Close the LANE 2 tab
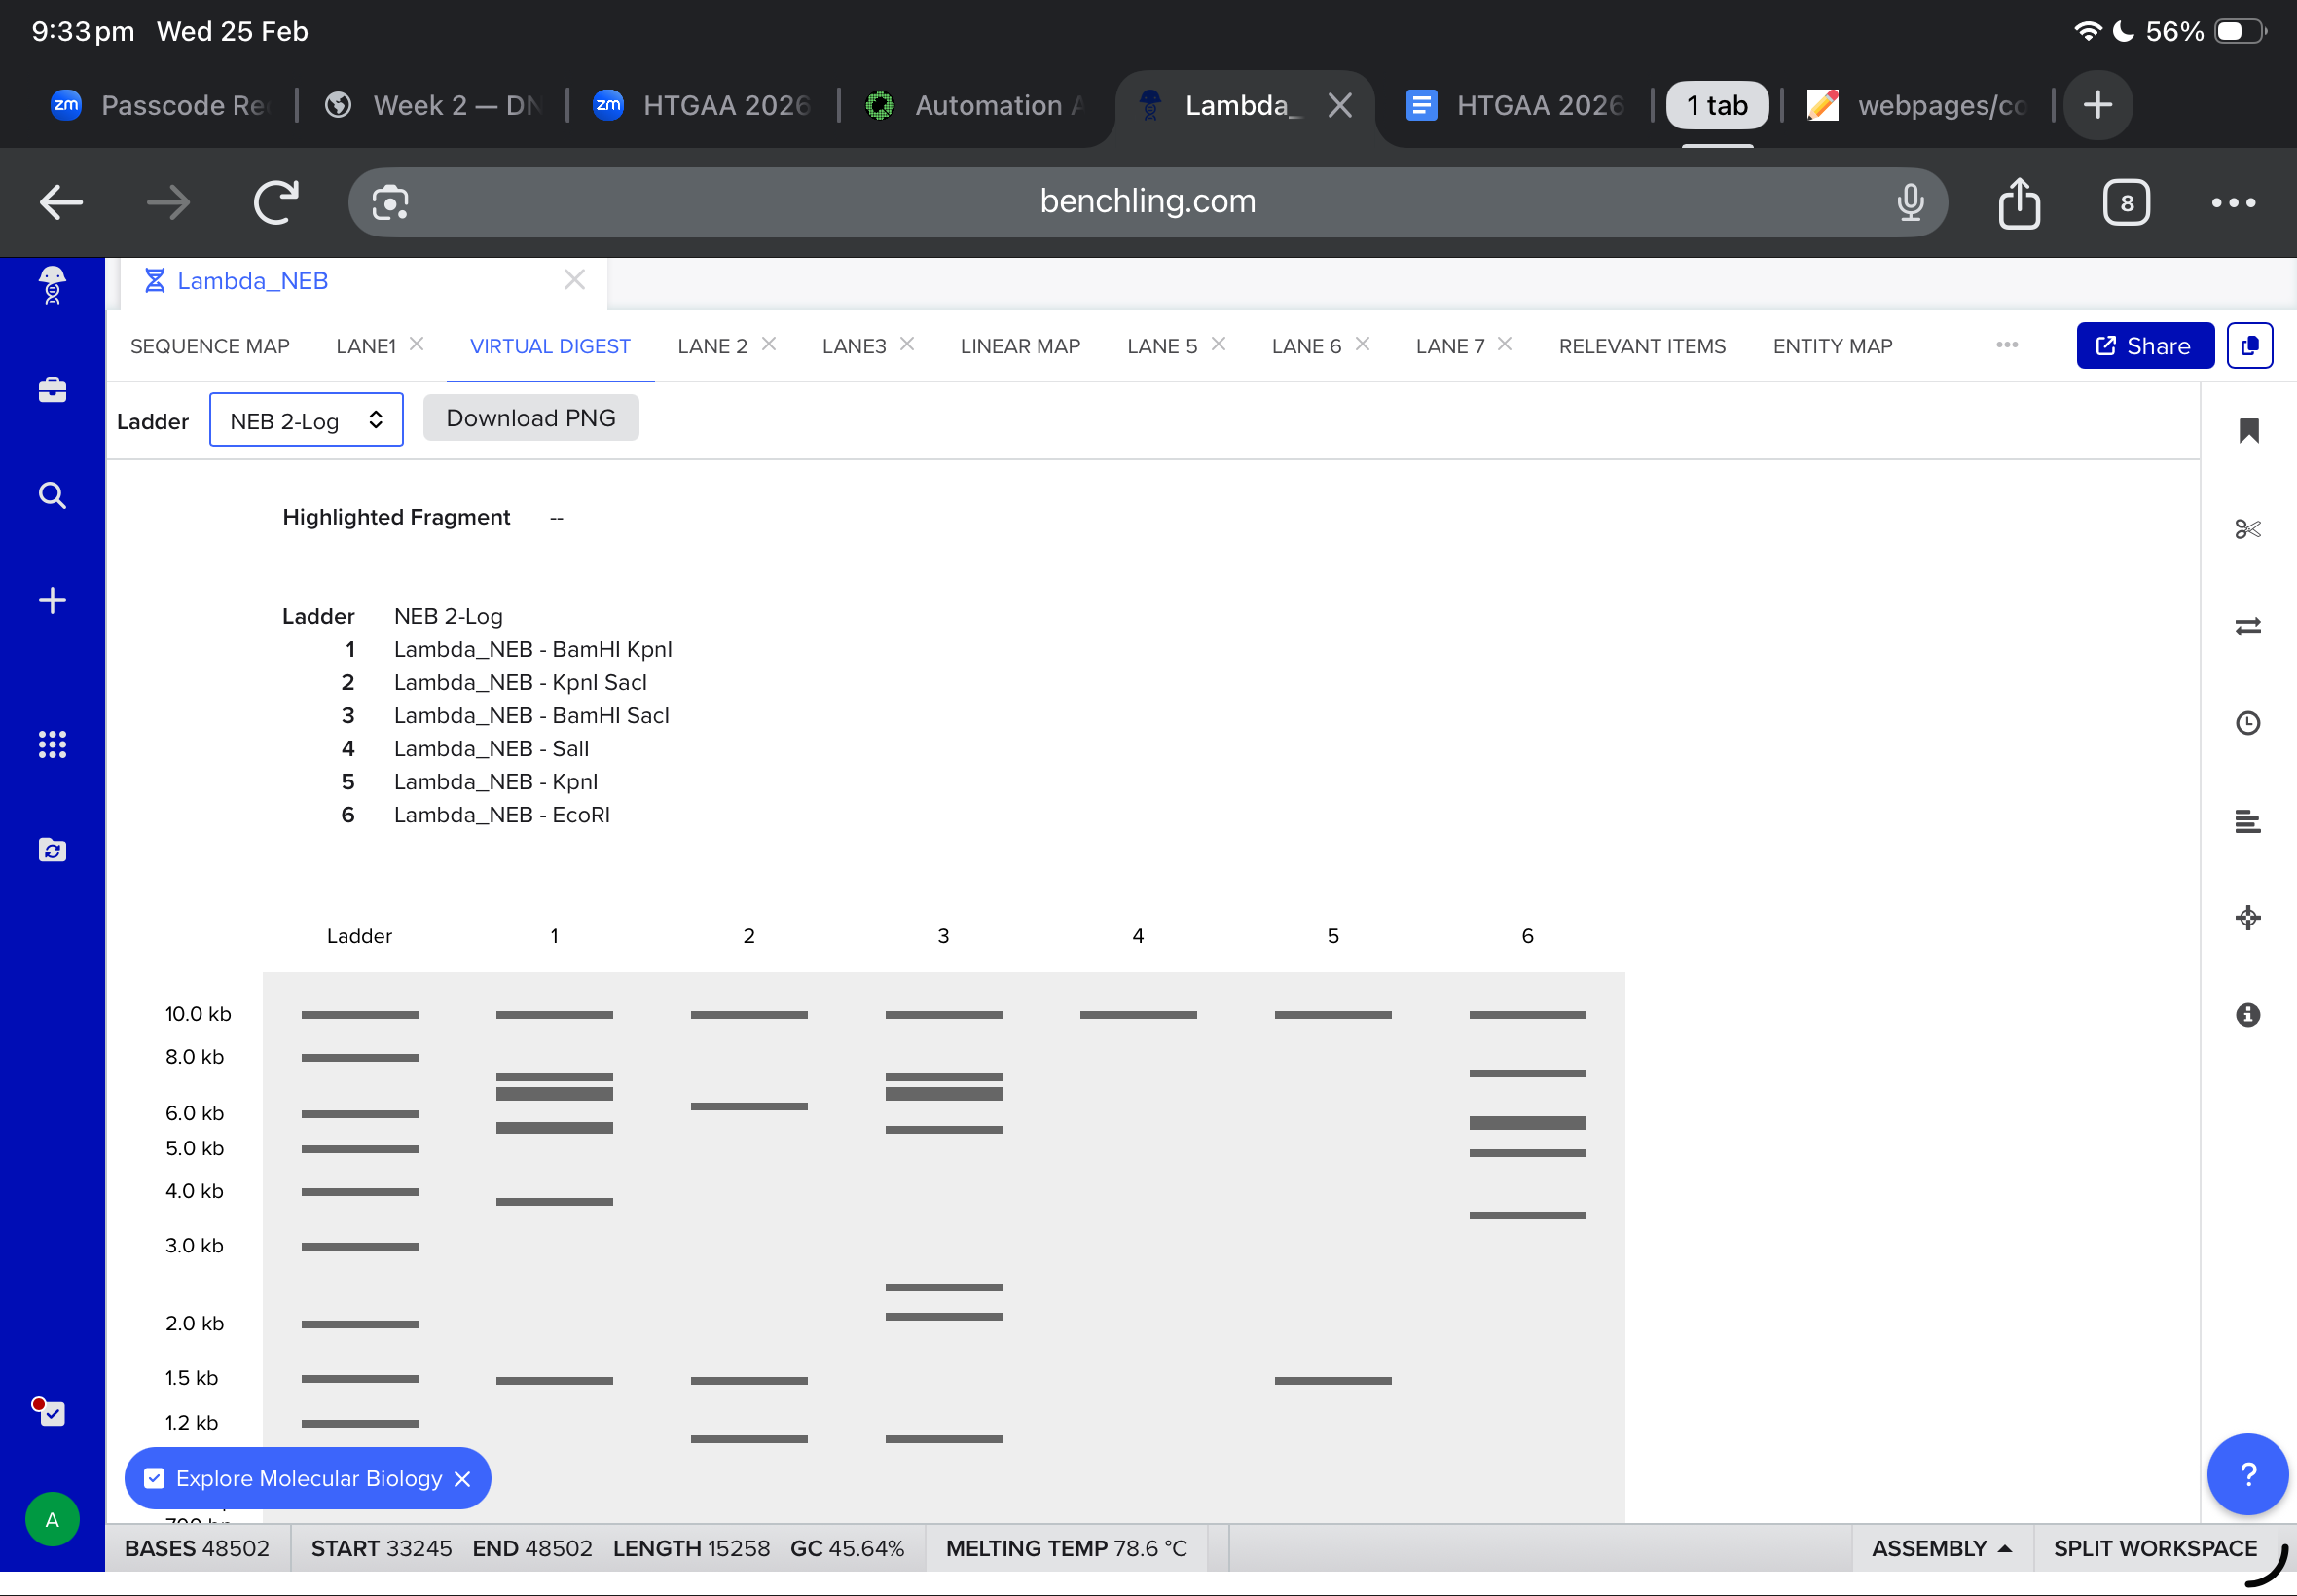 pyautogui.click(x=769, y=344)
